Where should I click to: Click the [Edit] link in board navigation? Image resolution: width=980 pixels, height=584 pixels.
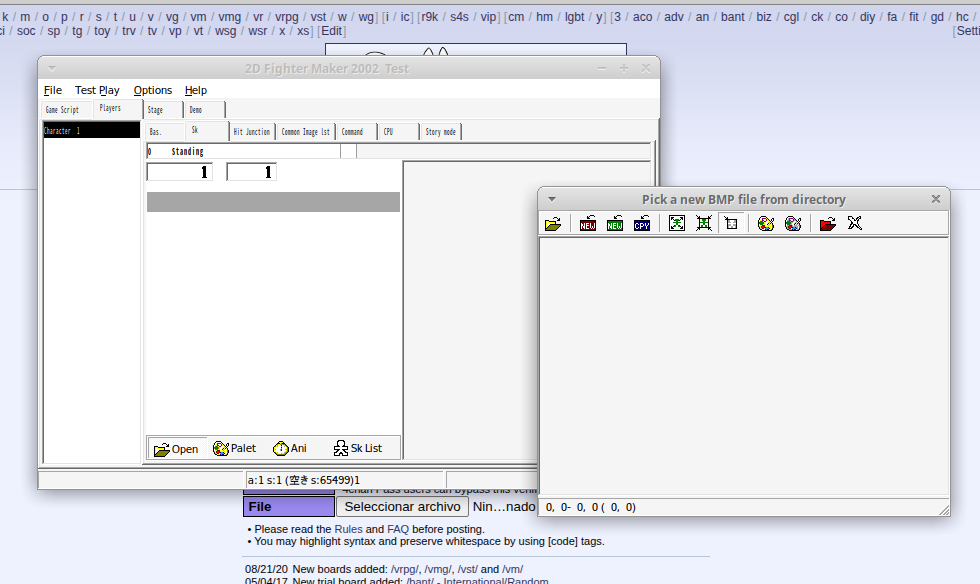(332, 31)
